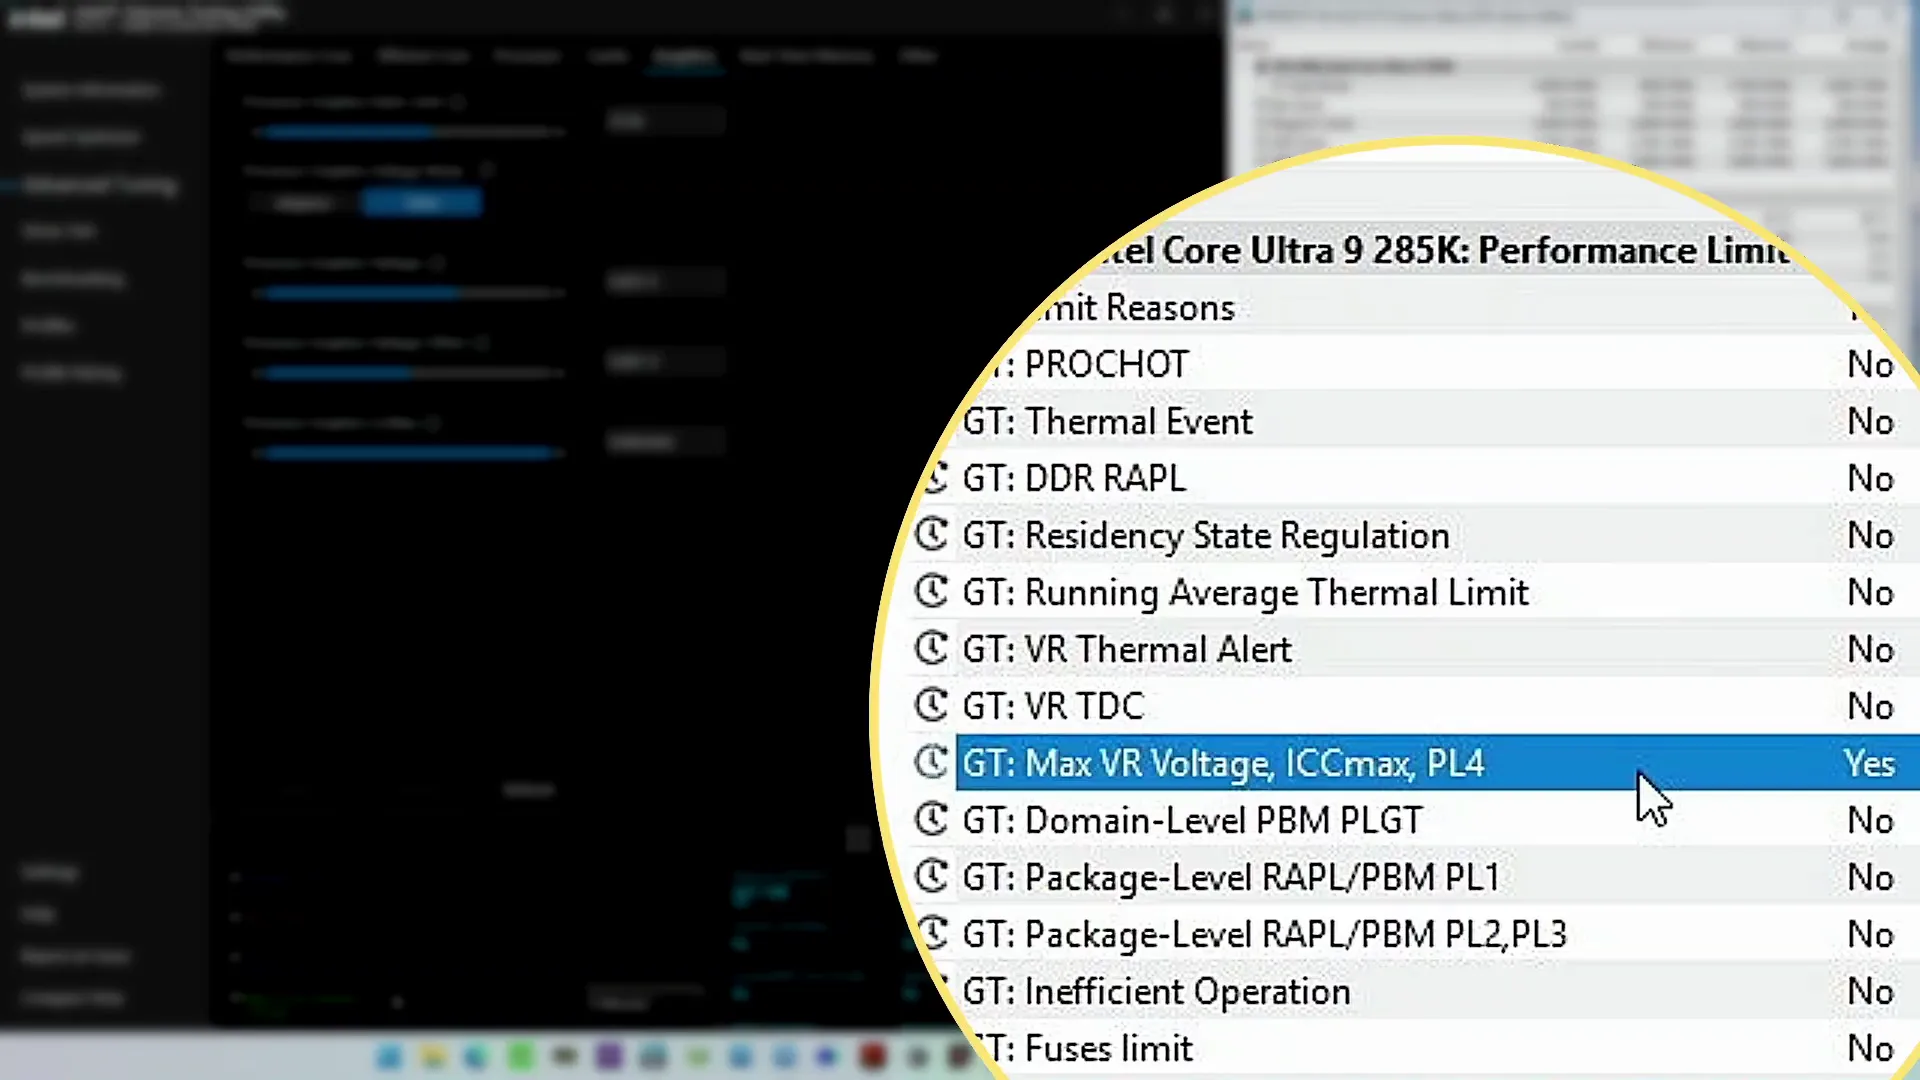1920x1080 pixels.
Task: Open the highlighted sidebar section in XTU window
Action: pyautogui.click(x=100, y=185)
